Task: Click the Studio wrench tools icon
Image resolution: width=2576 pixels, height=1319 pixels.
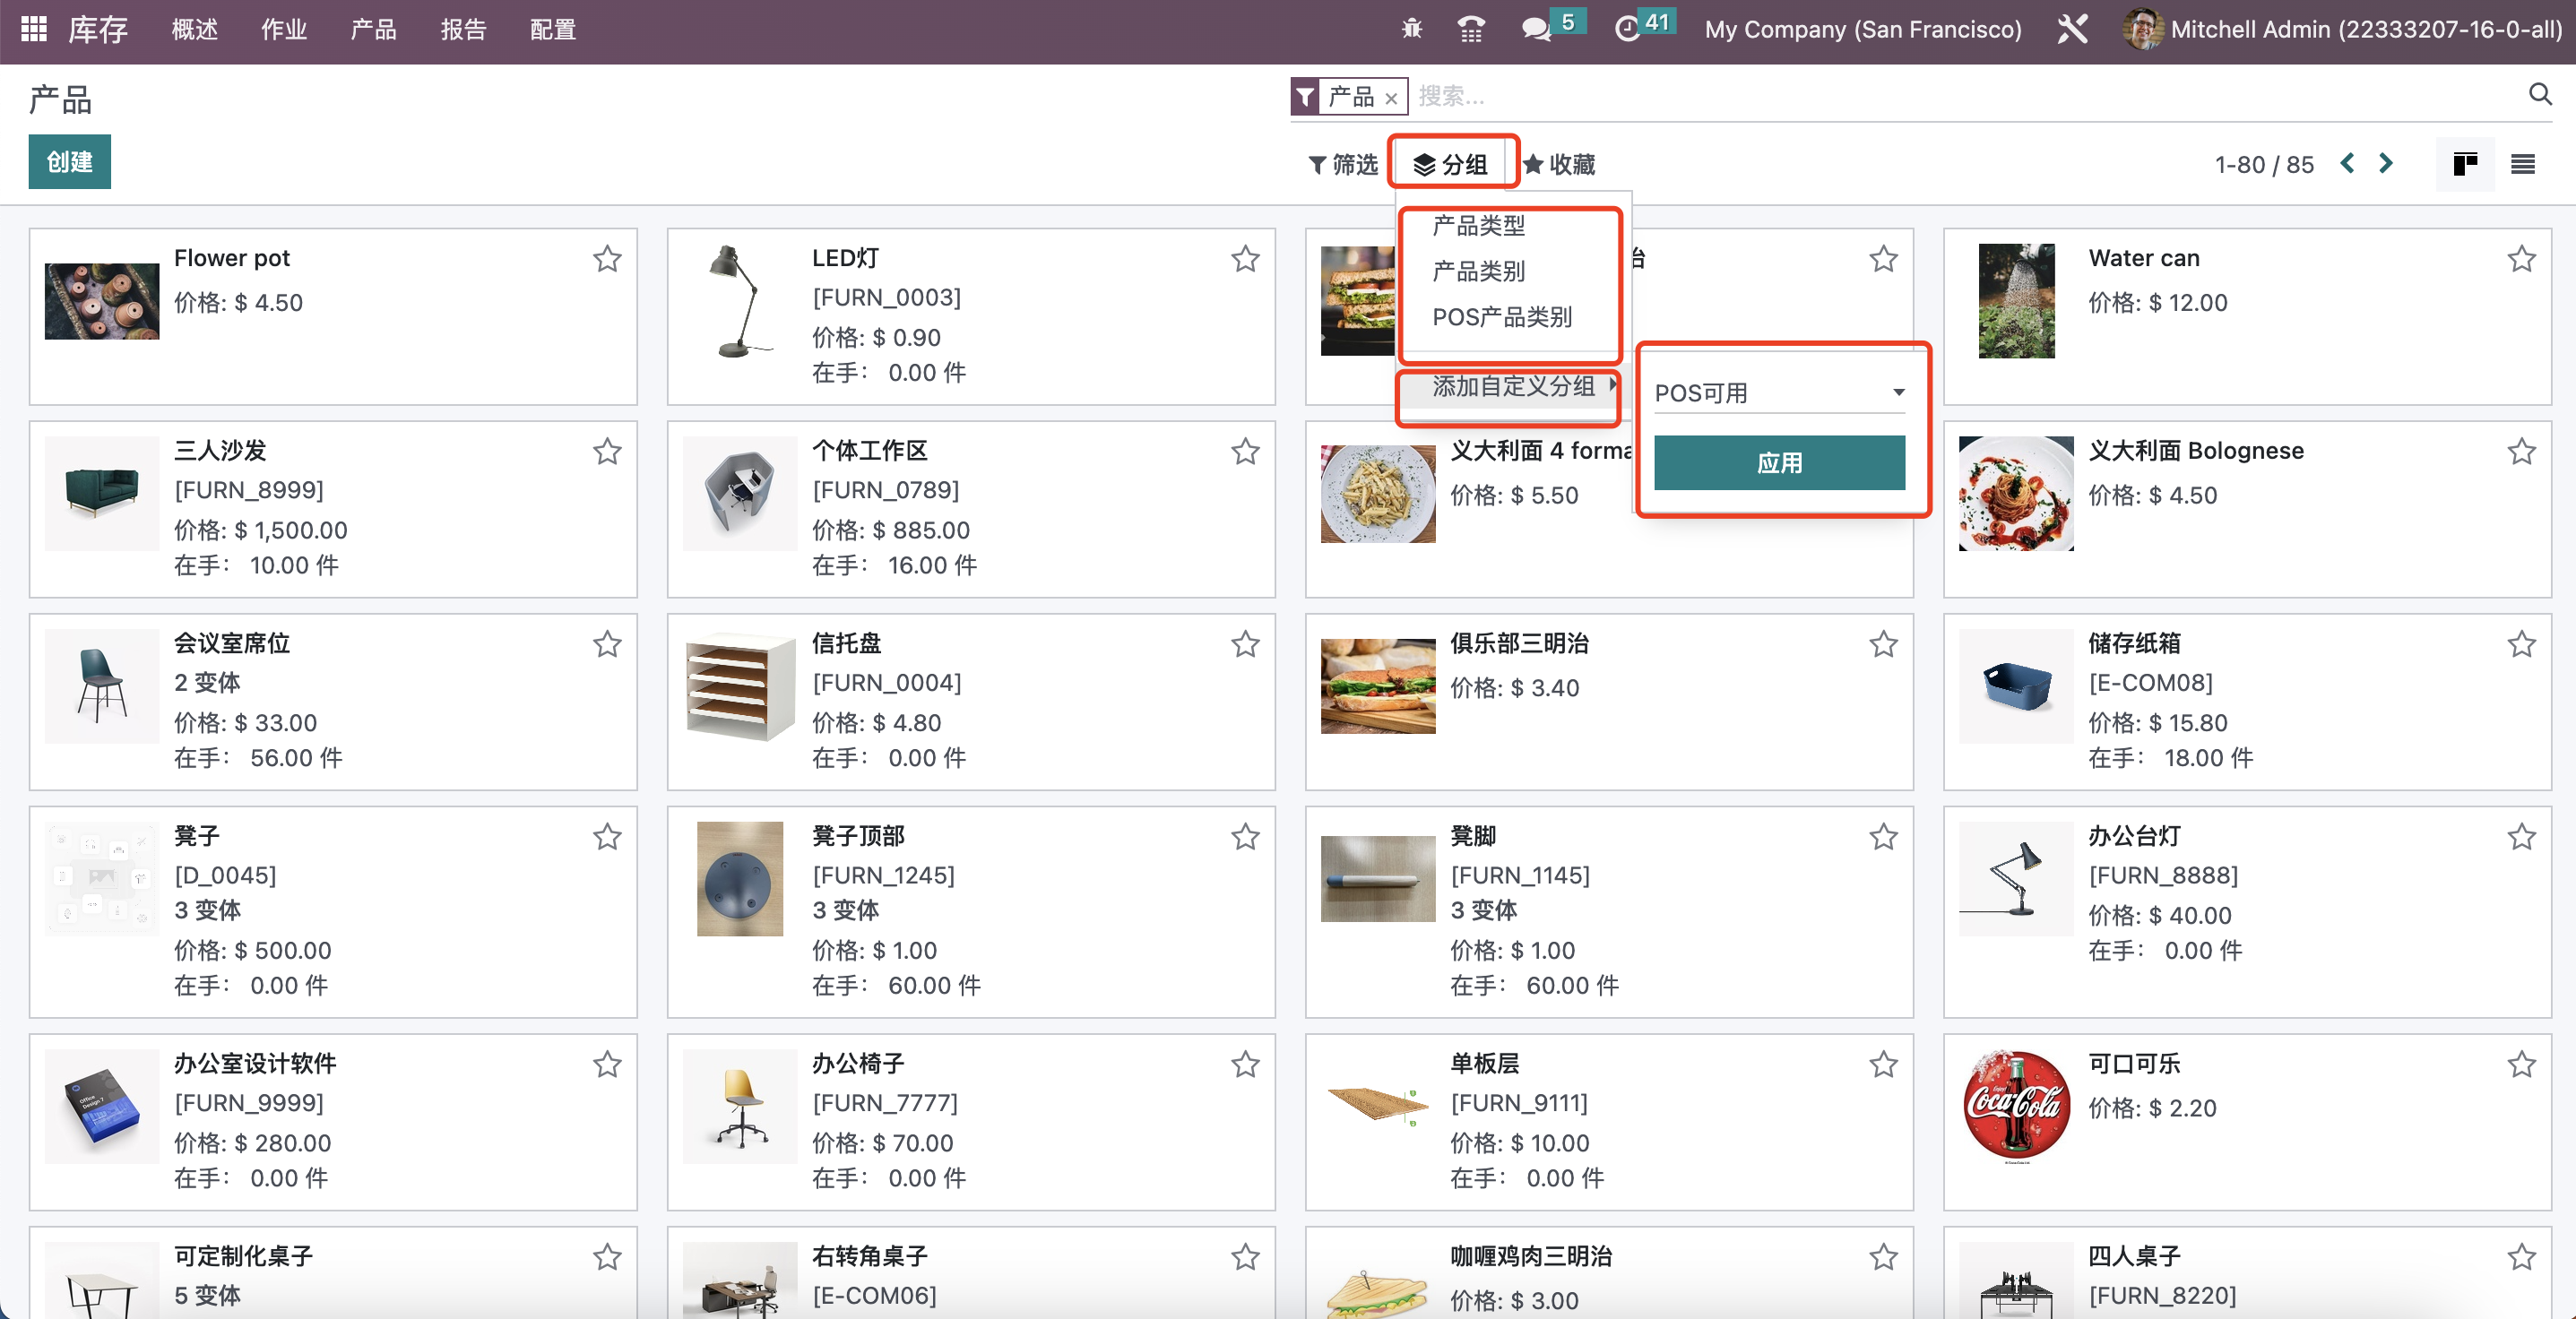Action: point(2072,29)
